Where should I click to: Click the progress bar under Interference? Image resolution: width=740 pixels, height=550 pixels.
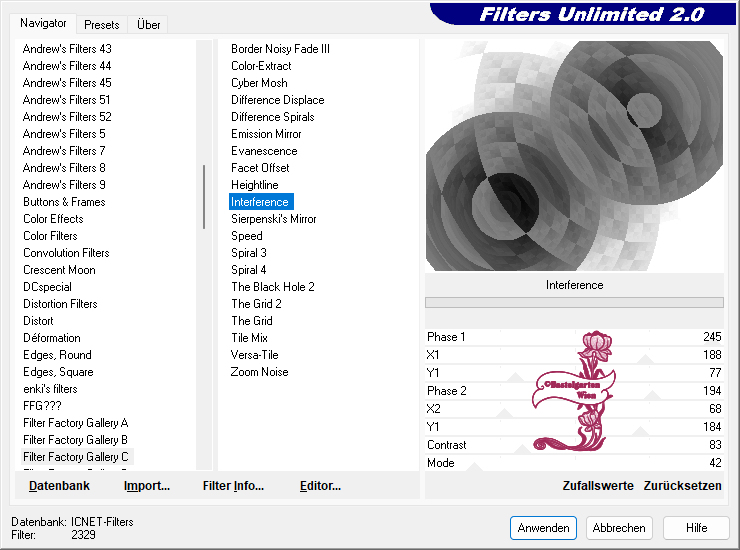[x=574, y=303]
